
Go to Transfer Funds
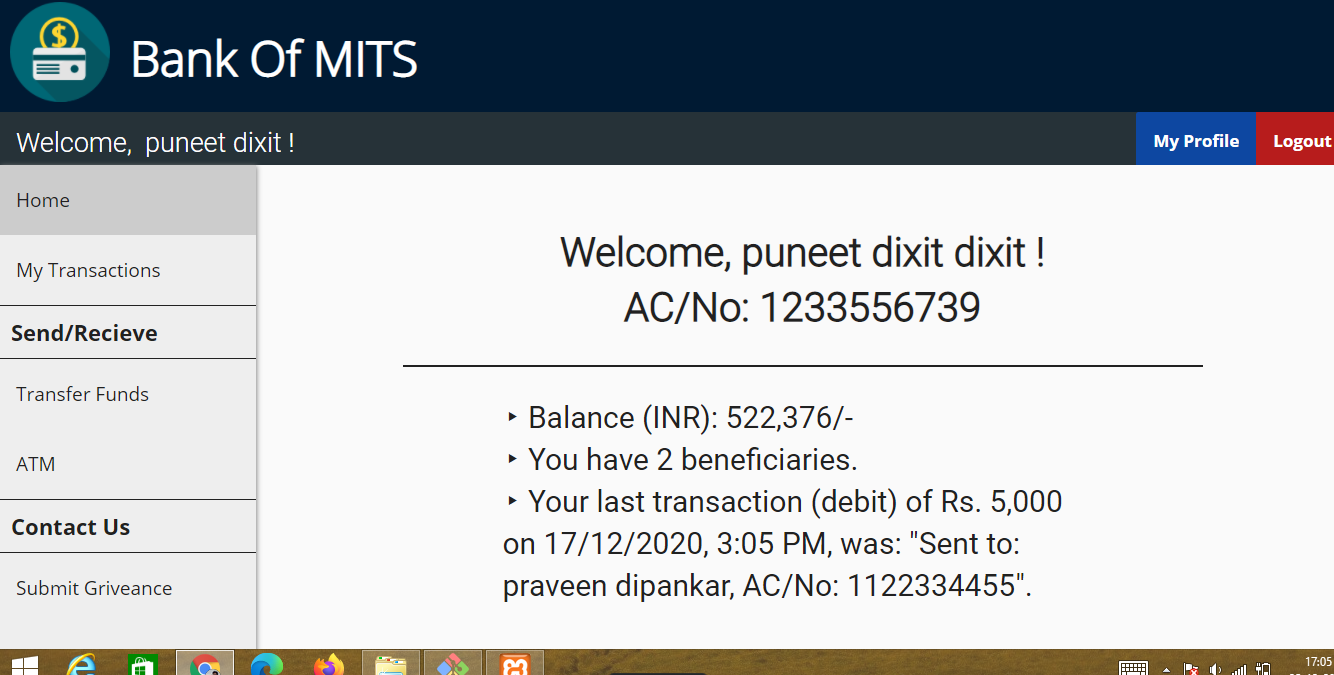[x=82, y=394]
